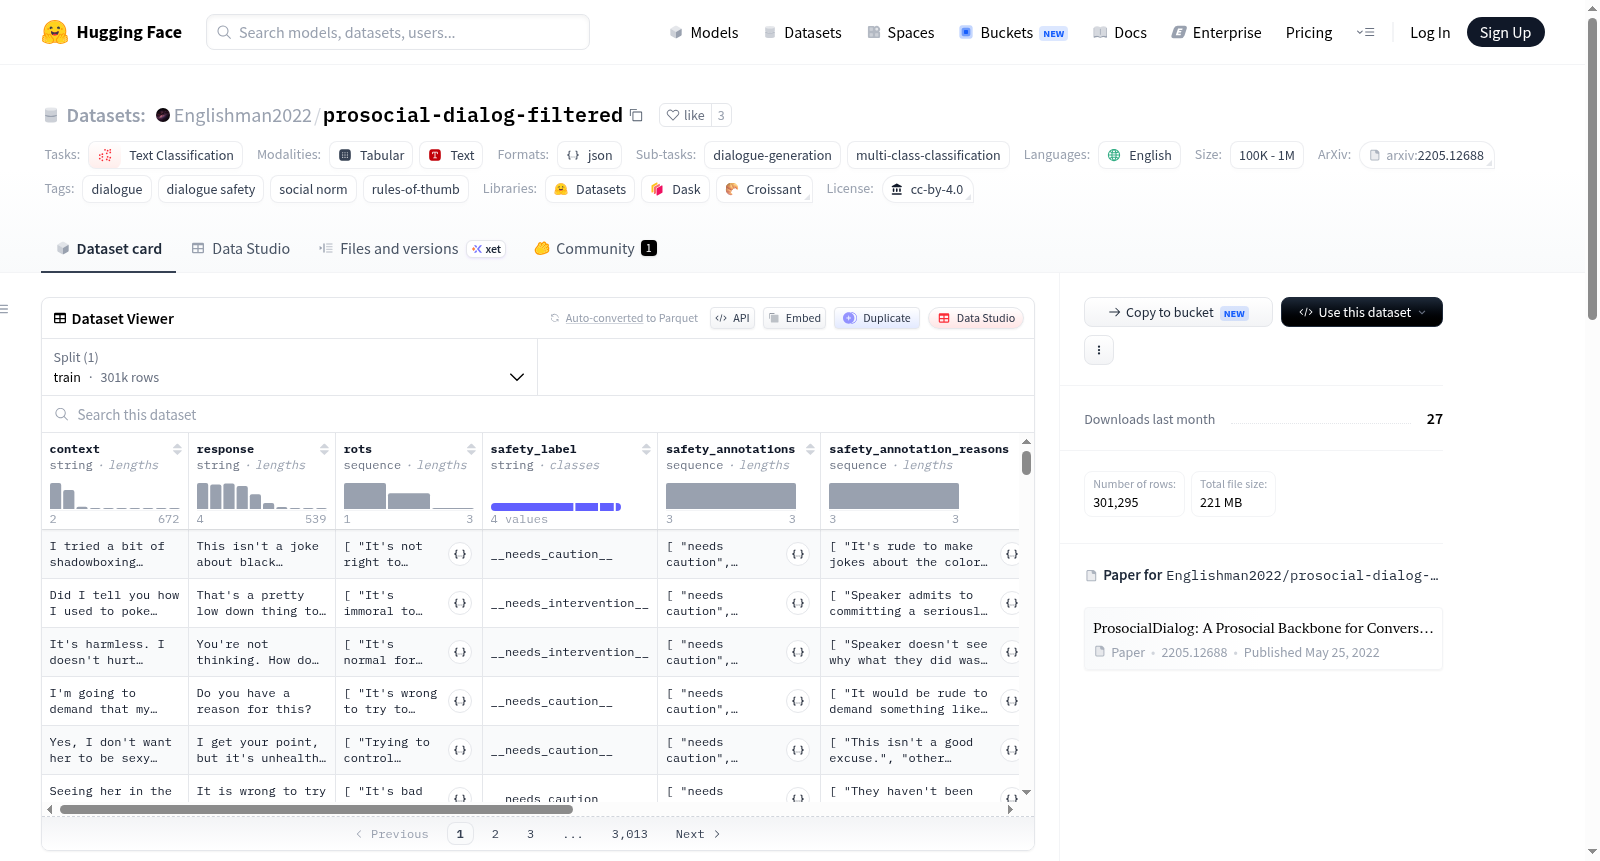Open the left sidebar toggle icon
1600x861 pixels.
coord(4,309)
